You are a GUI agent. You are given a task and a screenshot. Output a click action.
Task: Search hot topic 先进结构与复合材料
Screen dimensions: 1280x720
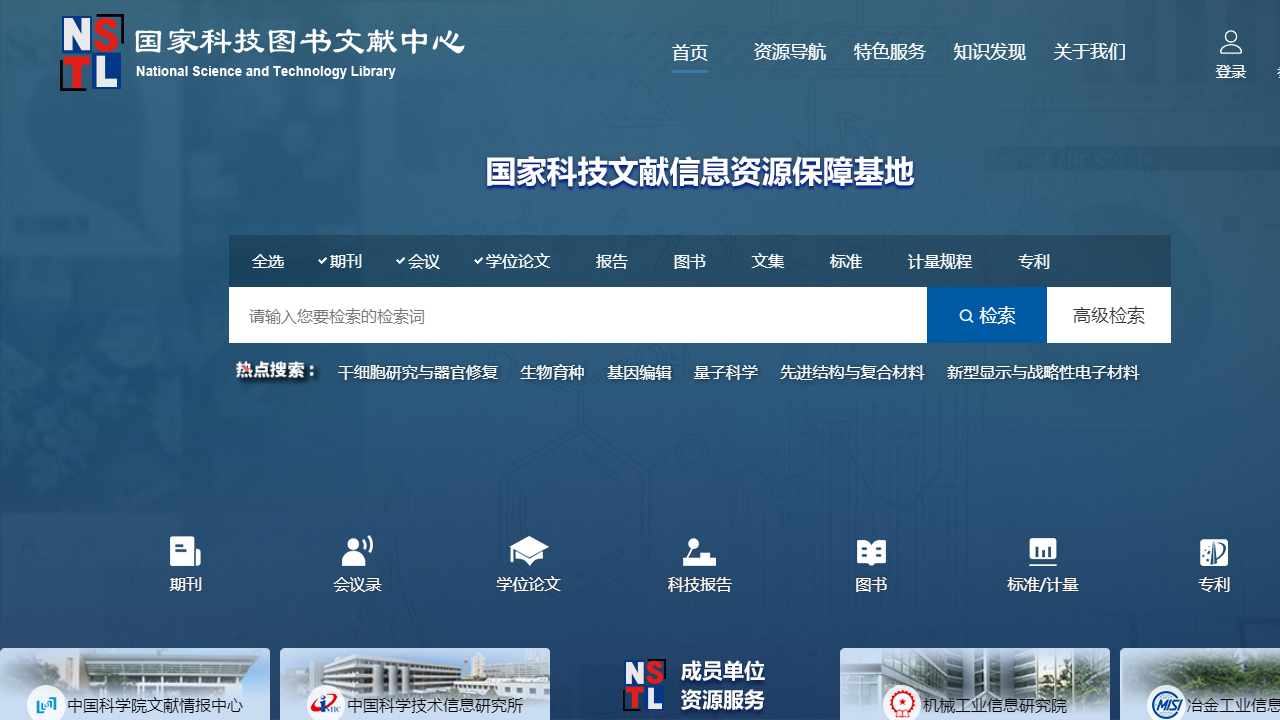click(852, 373)
